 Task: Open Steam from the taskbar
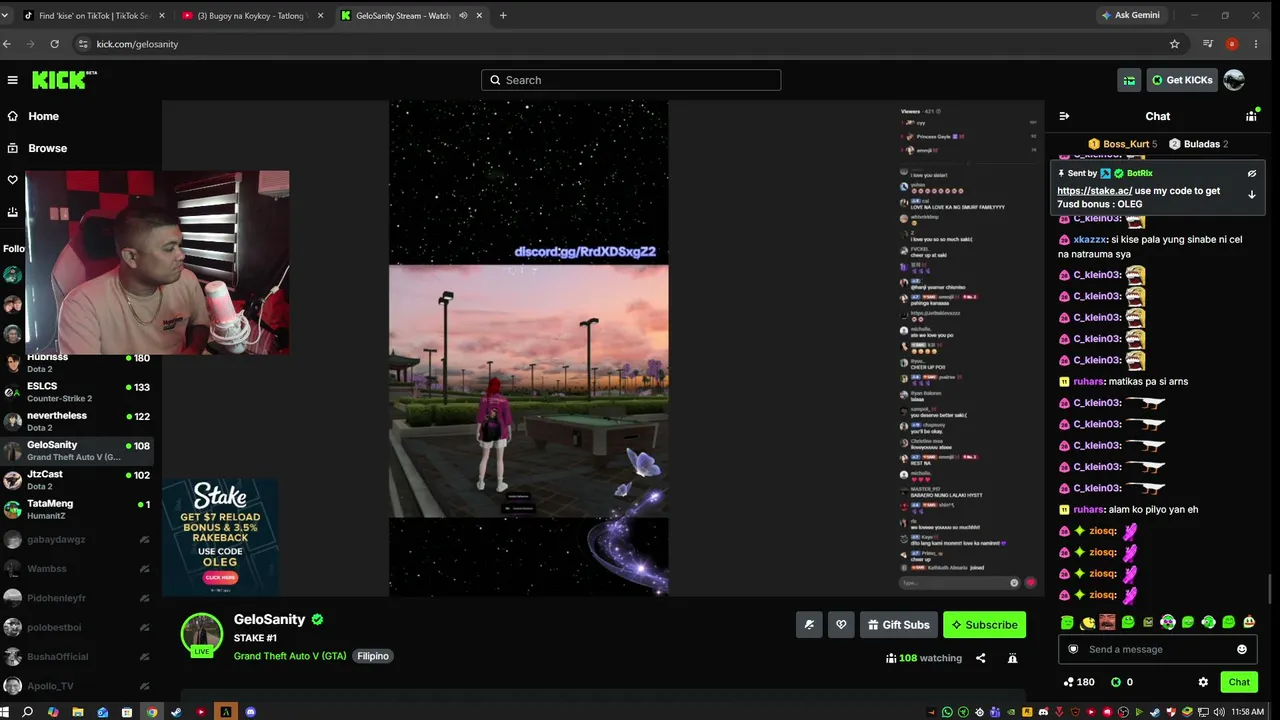click(176, 712)
